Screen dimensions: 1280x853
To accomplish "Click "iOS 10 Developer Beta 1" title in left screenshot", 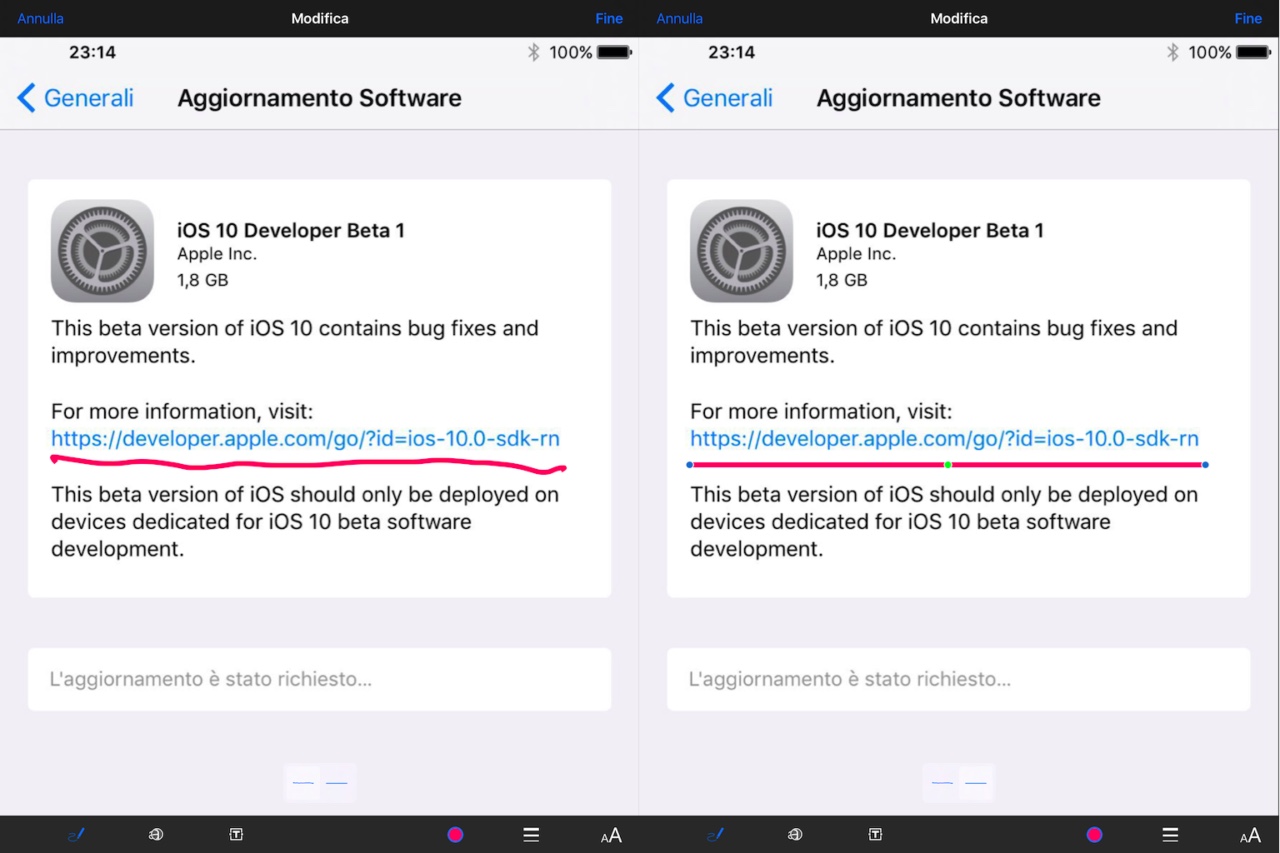I will [291, 230].
